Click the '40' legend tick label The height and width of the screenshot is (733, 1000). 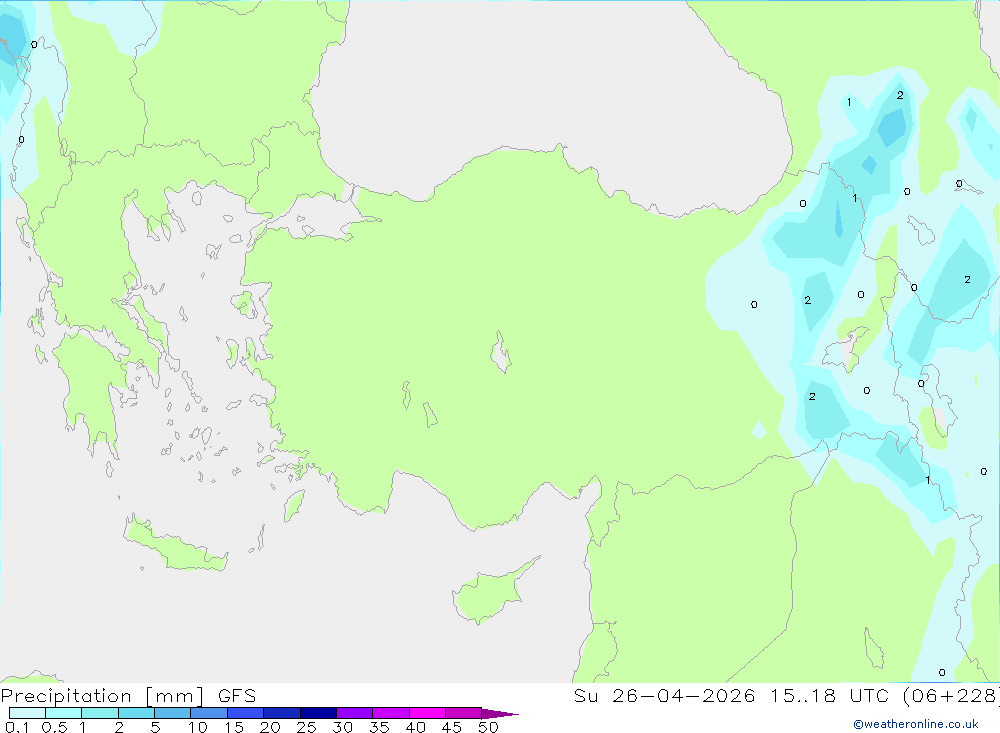[x=415, y=727]
